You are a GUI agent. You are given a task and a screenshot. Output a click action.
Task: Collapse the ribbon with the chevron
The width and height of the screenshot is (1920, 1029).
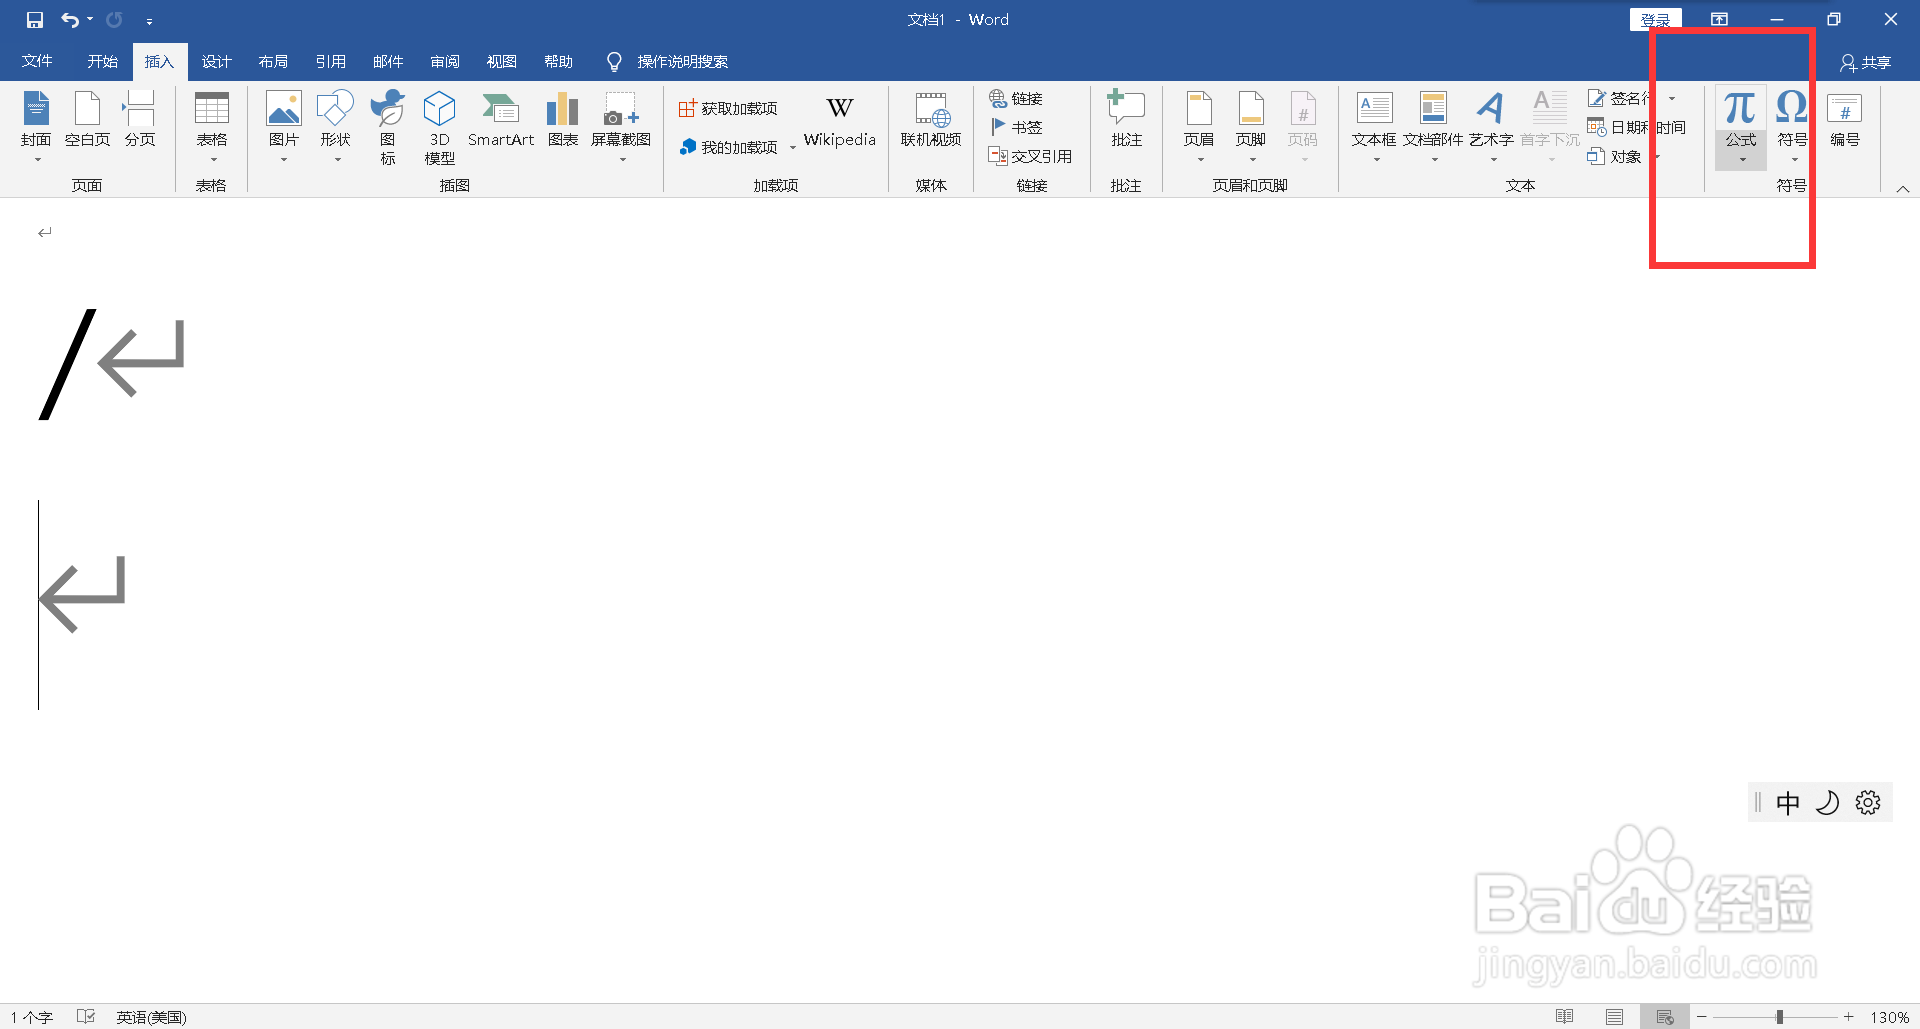1903,189
